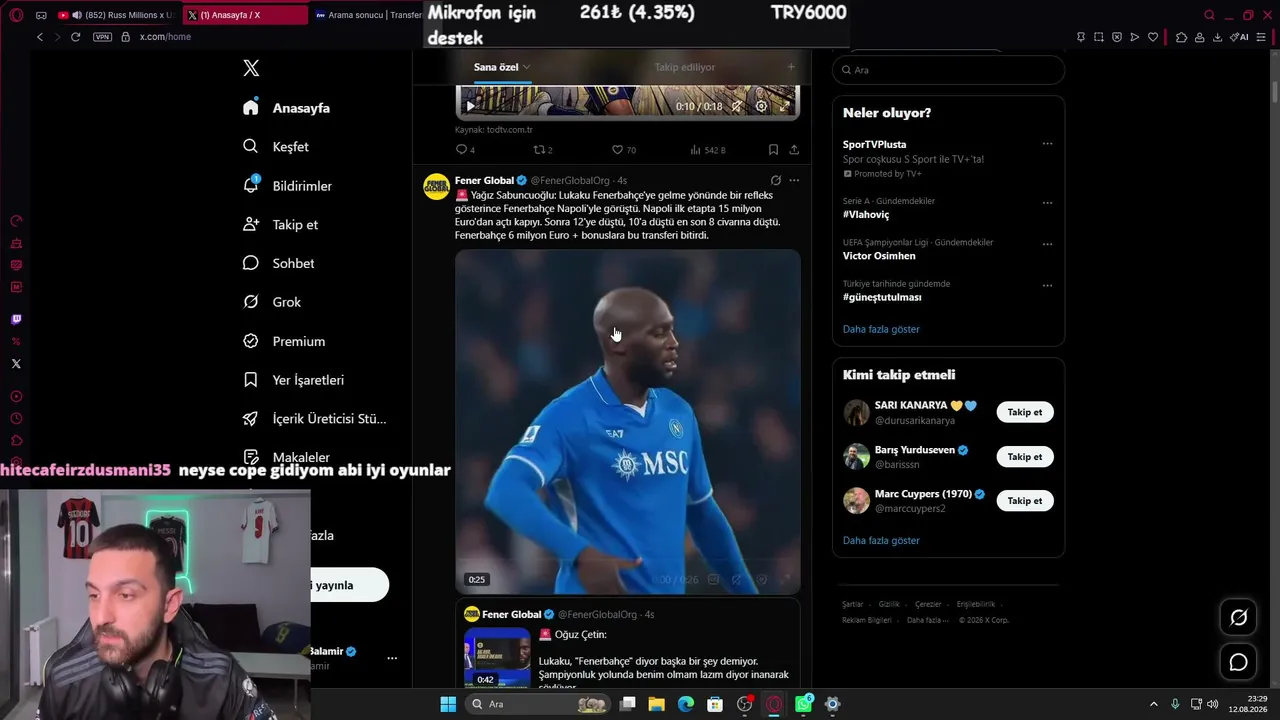1280x720 pixels.
Task: Open the floating messages chat button
Action: 1238,662
